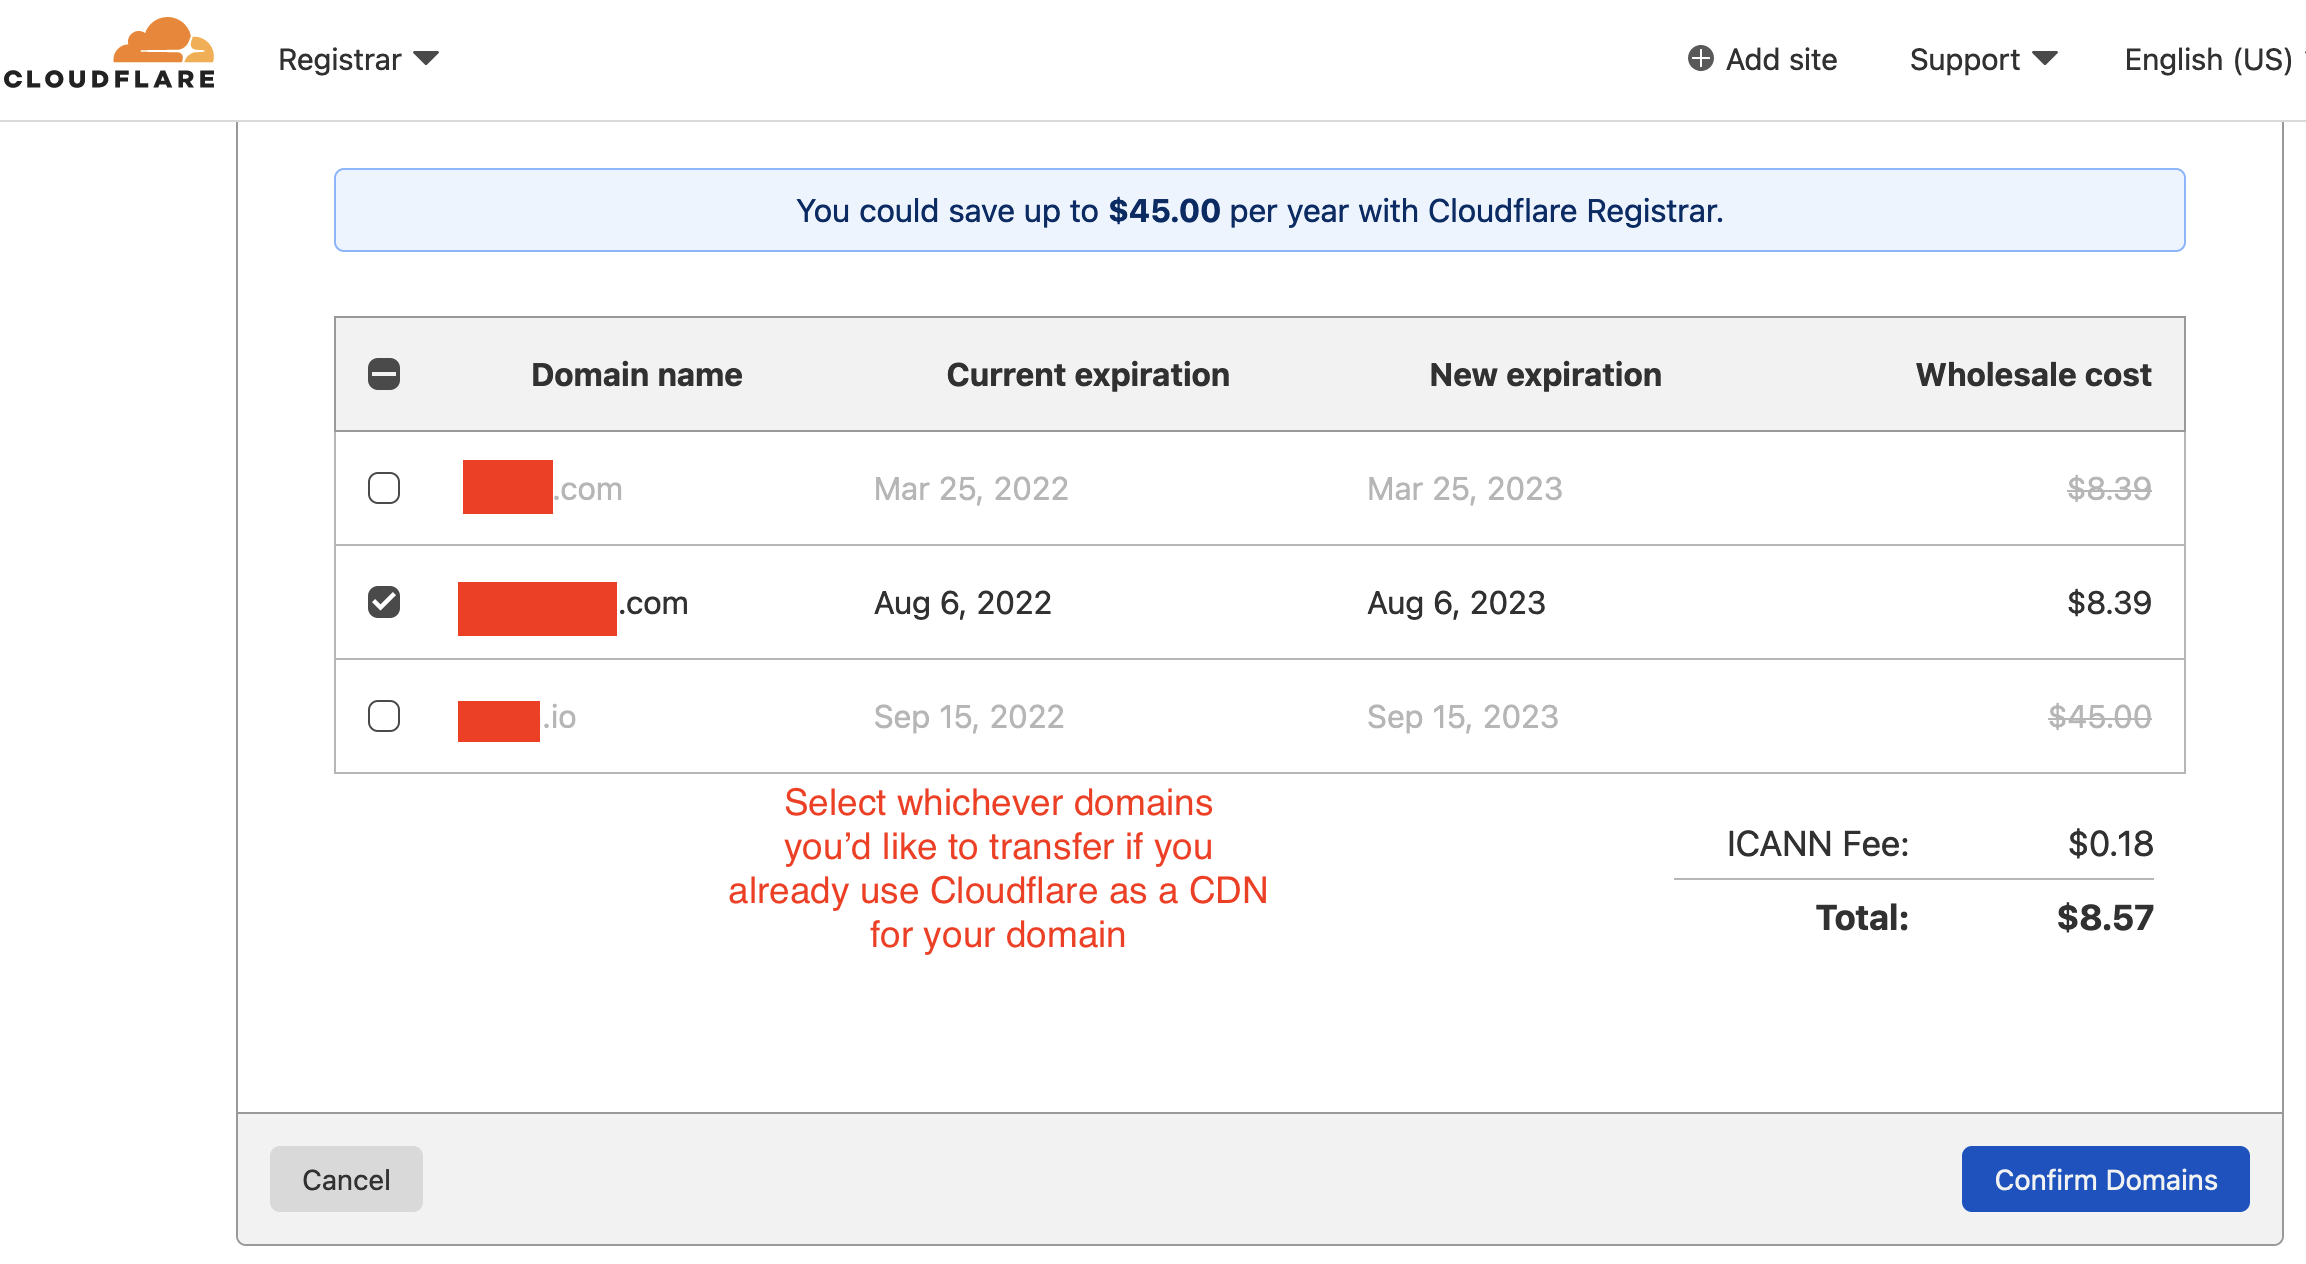Check the .io domain expiring Sep 15, 2022
The width and height of the screenshot is (2306, 1264).
click(x=384, y=716)
